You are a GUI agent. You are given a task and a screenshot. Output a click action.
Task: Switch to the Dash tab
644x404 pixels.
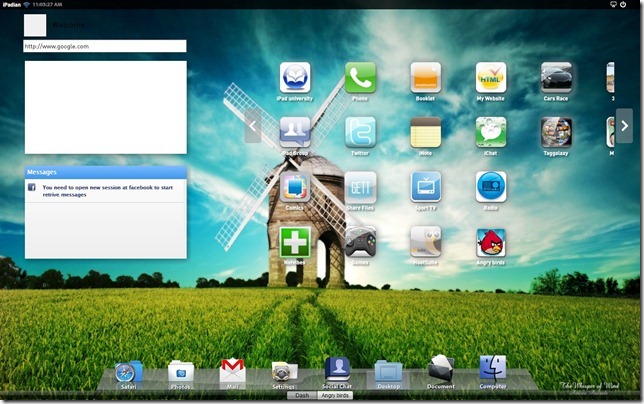(302, 395)
